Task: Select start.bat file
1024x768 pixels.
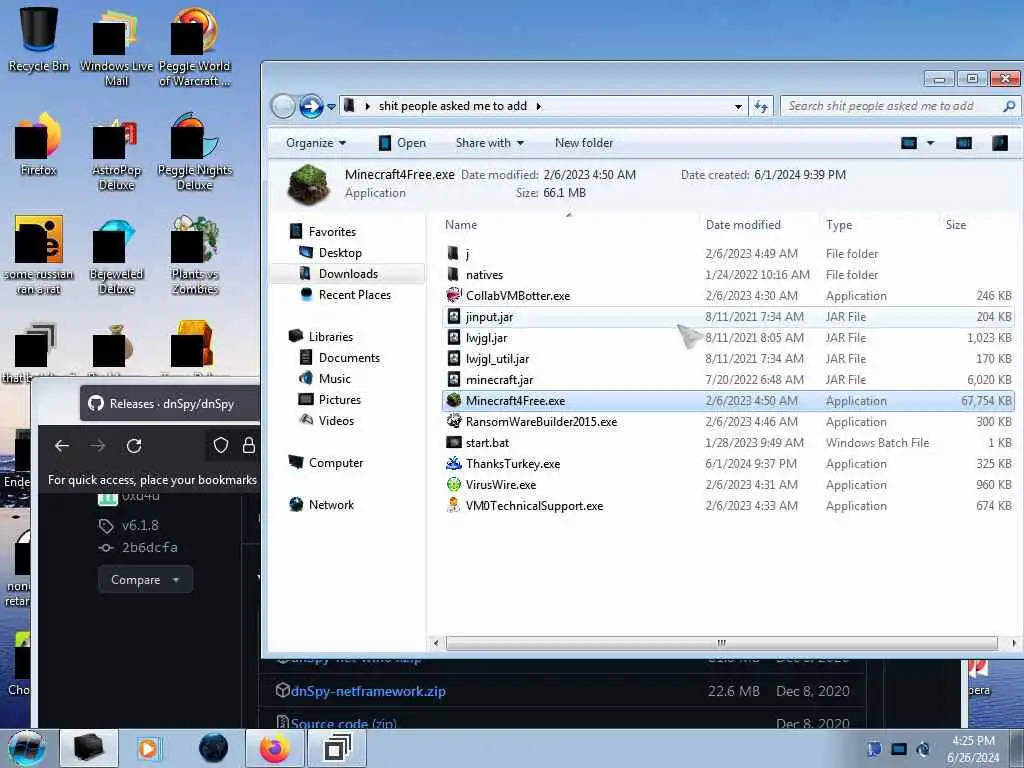Action: 728,443
